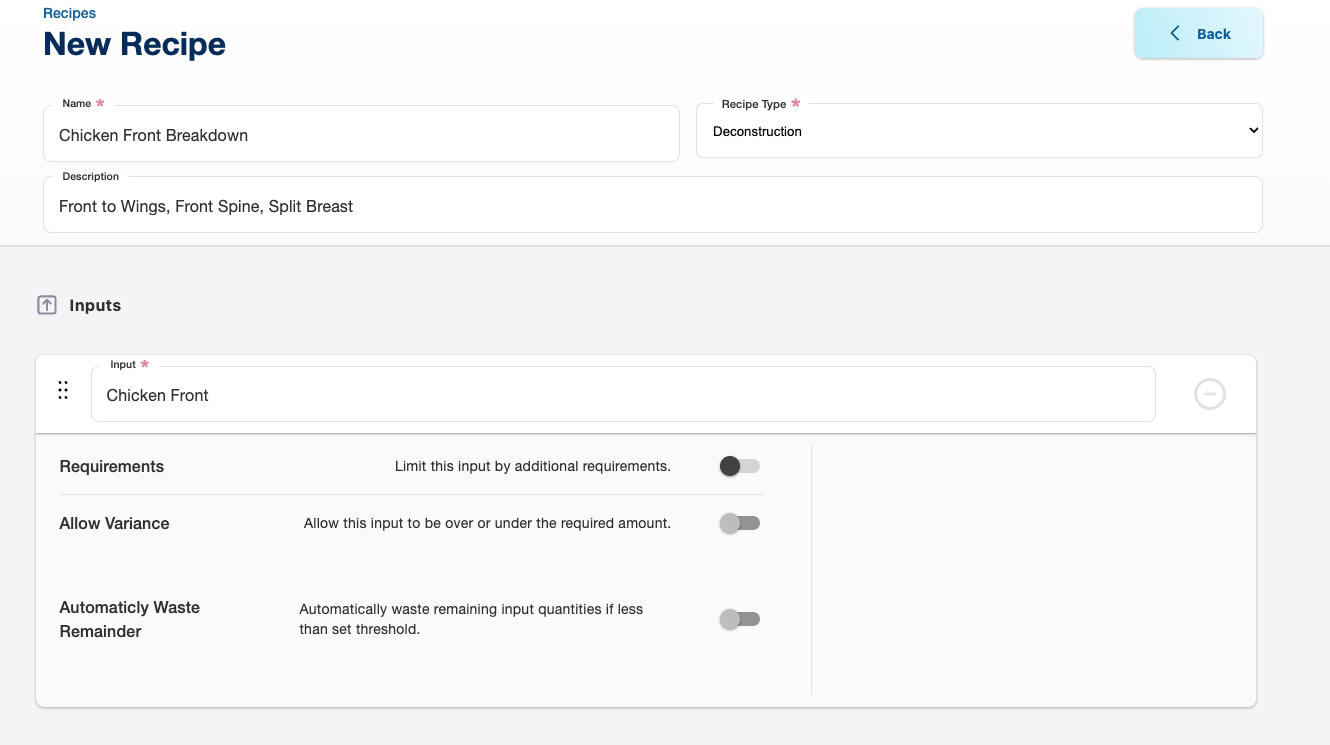
Task: Remove the Chicken Front input with minus icon
Action: [1209, 395]
